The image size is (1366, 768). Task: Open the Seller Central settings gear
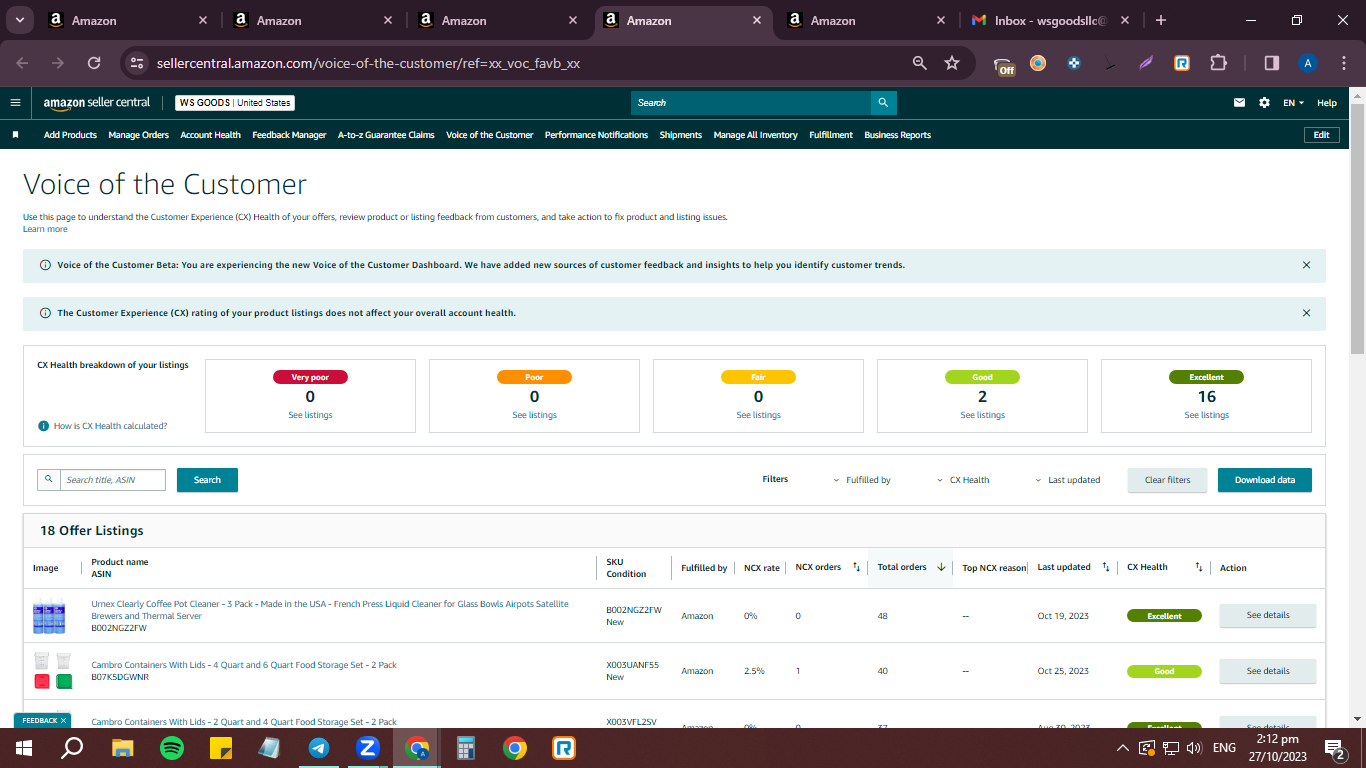click(x=1264, y=103)
